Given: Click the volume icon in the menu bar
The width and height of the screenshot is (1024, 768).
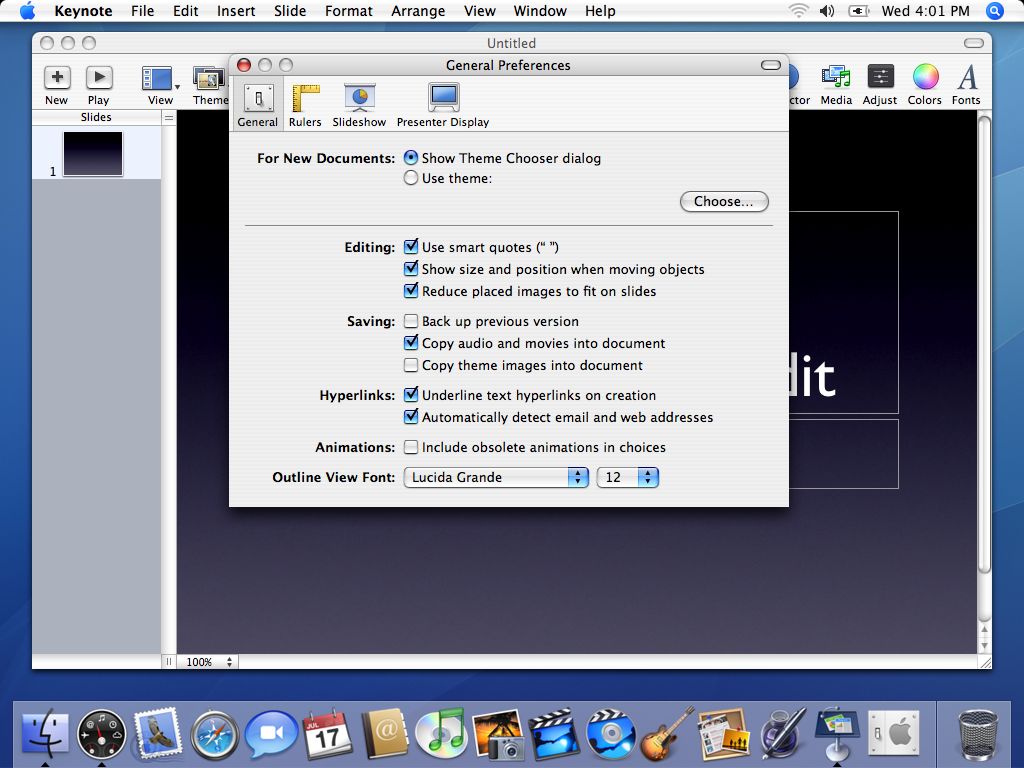Looking at the screenshot, I should (827, 10).
